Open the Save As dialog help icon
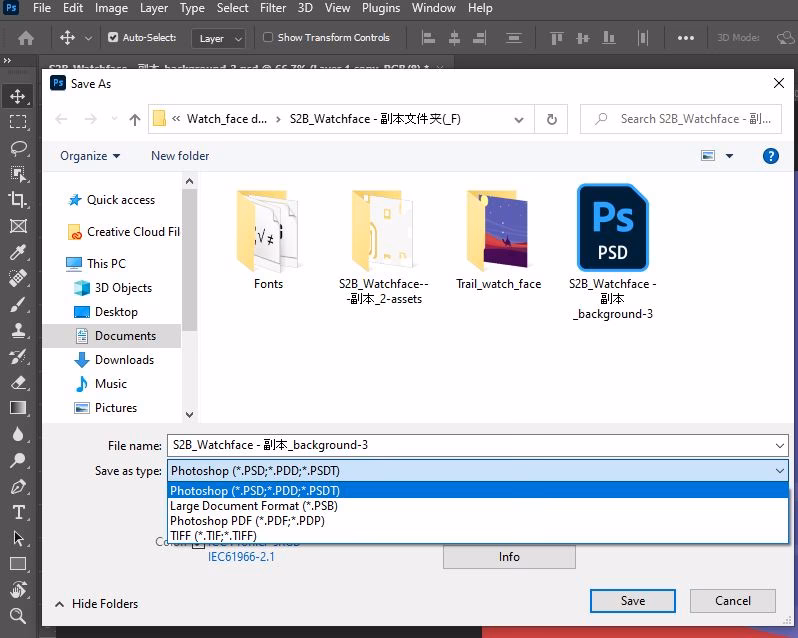The width and height of the screenshot is (798, 638). [770, 156]
